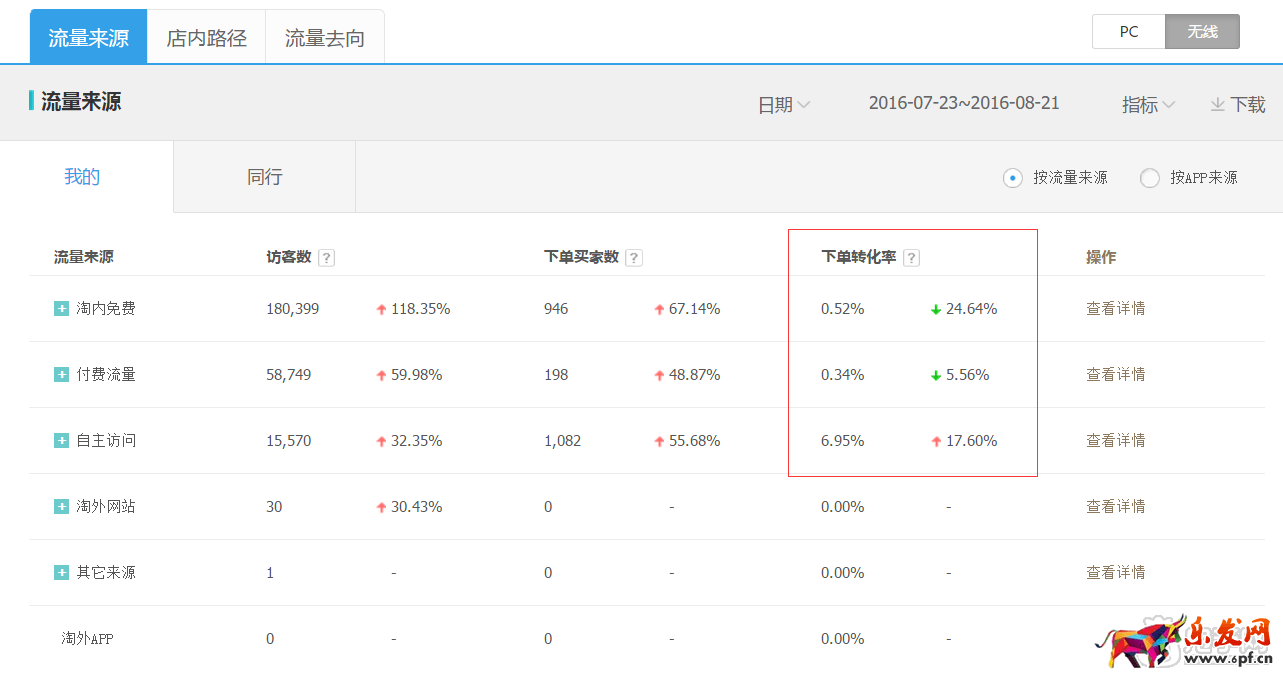Click 查看详情 for 淘内免费 row
Viewport: 1283px width, 679px height.
coord(1116,309)
